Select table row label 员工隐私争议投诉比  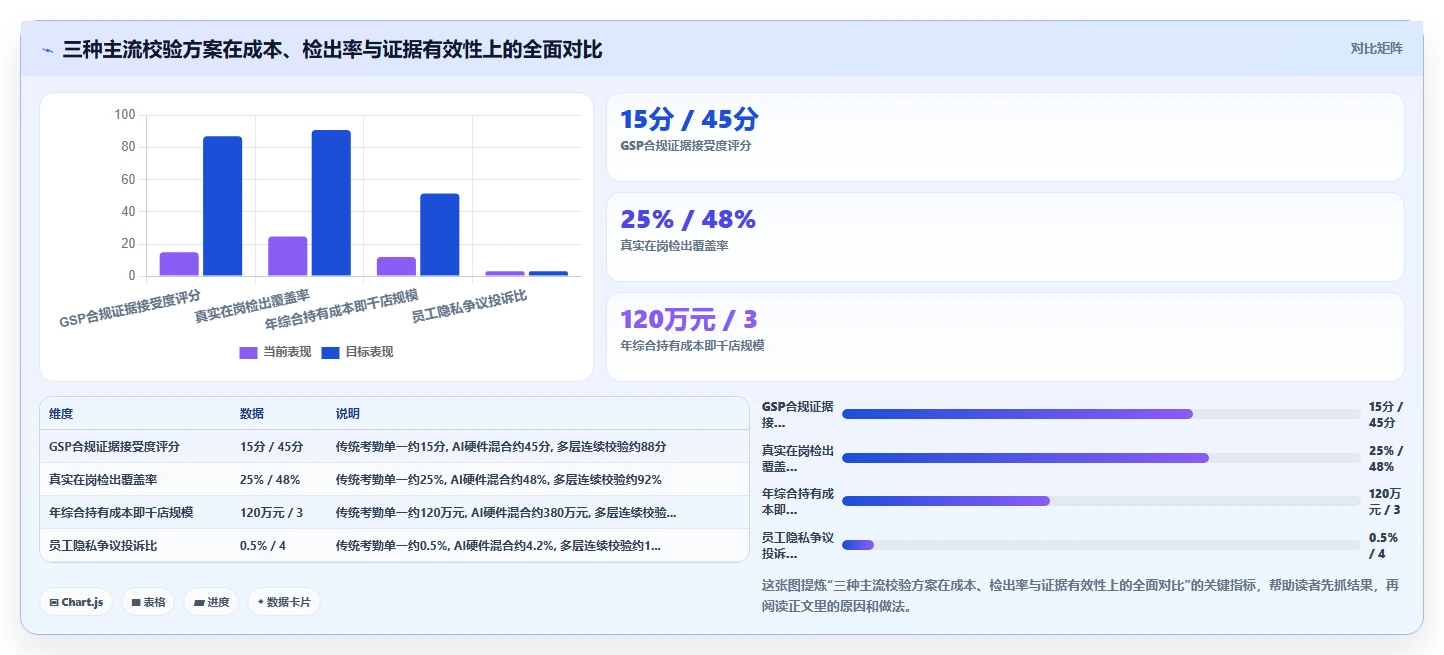(x=103, y=546)
